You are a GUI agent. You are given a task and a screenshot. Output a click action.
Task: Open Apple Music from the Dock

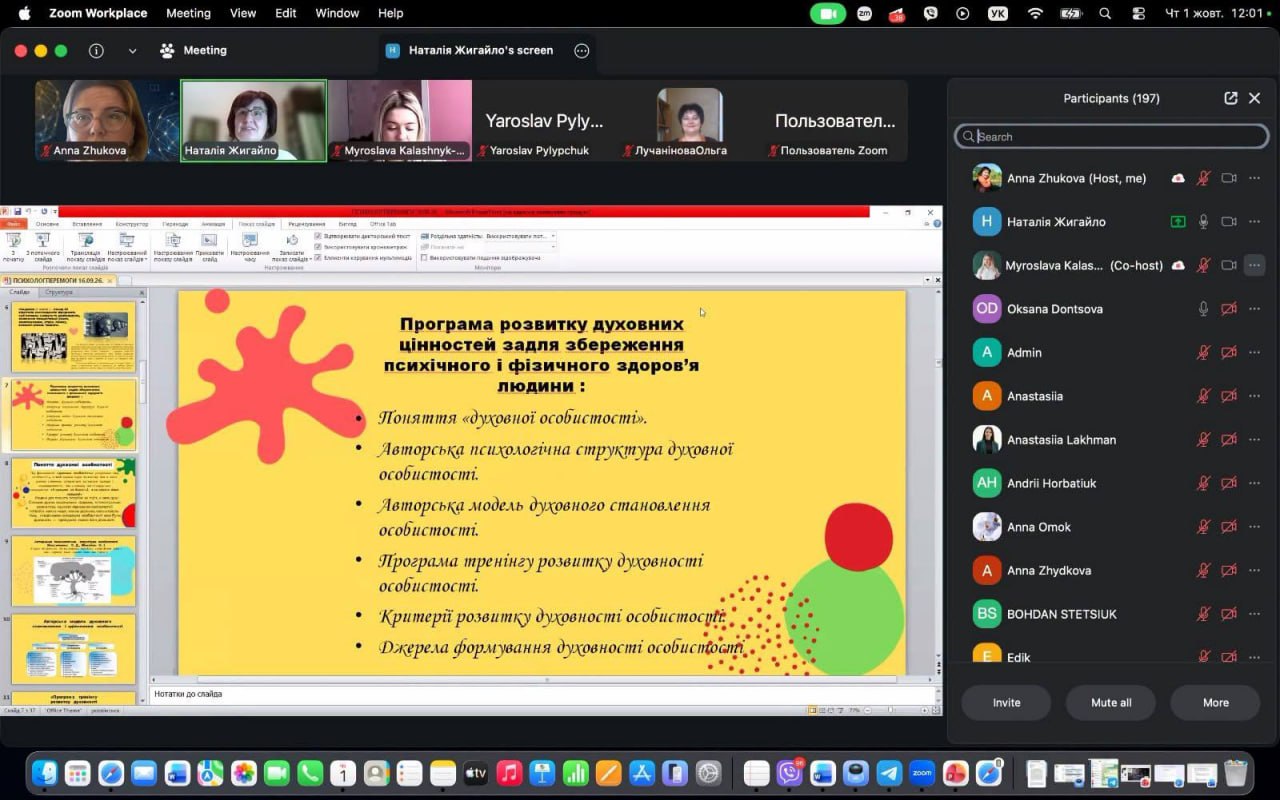tap(509, 773)
